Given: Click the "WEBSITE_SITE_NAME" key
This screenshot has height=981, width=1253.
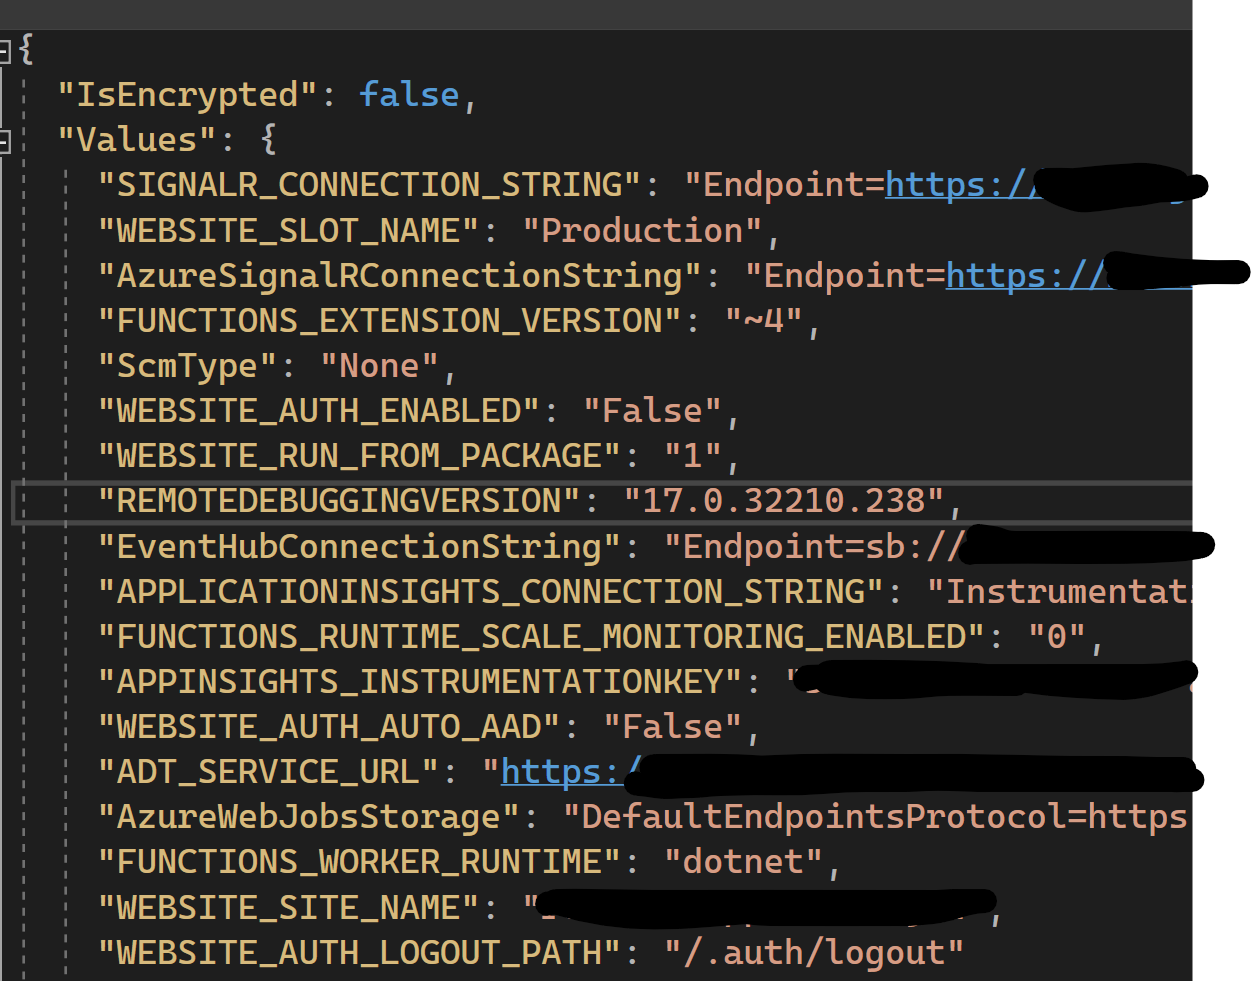Looking at the screenshot, I should [x=288, y=908].
